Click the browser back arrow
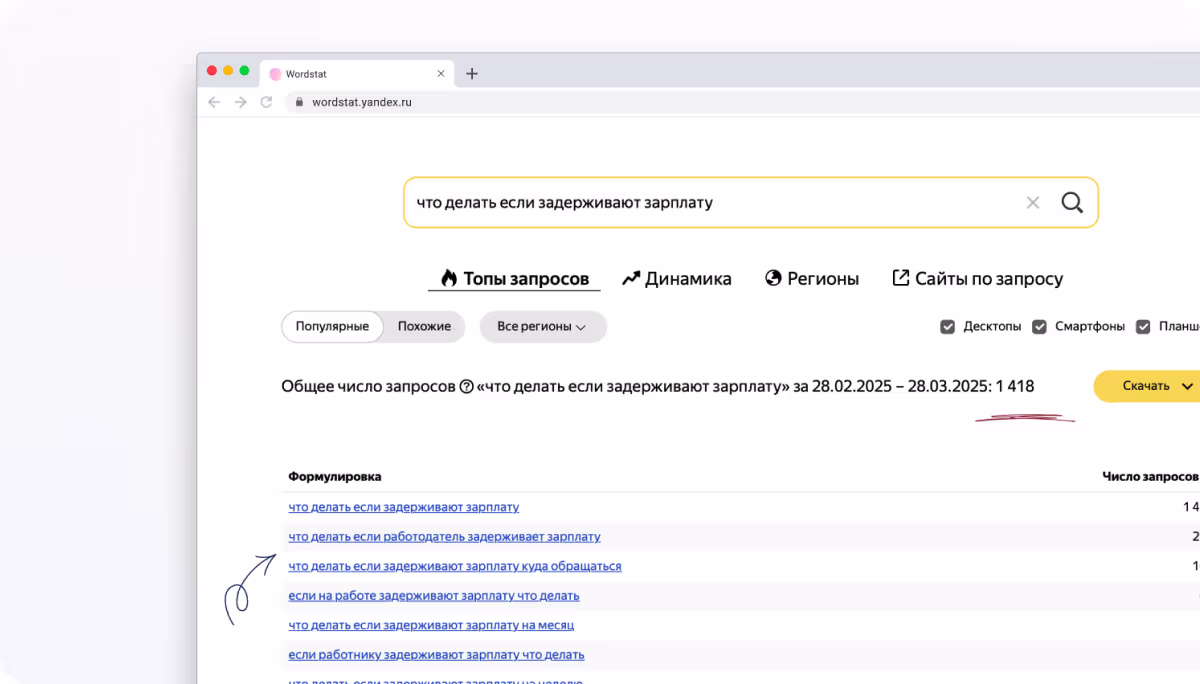1200x684 pixels. coord(214,102)
